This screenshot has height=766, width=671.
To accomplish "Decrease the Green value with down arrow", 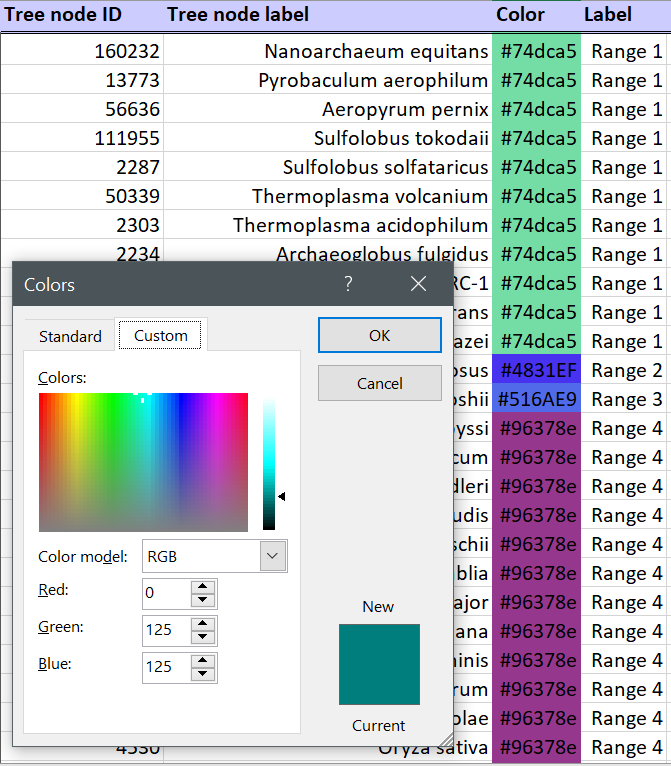I will [203, 637].
